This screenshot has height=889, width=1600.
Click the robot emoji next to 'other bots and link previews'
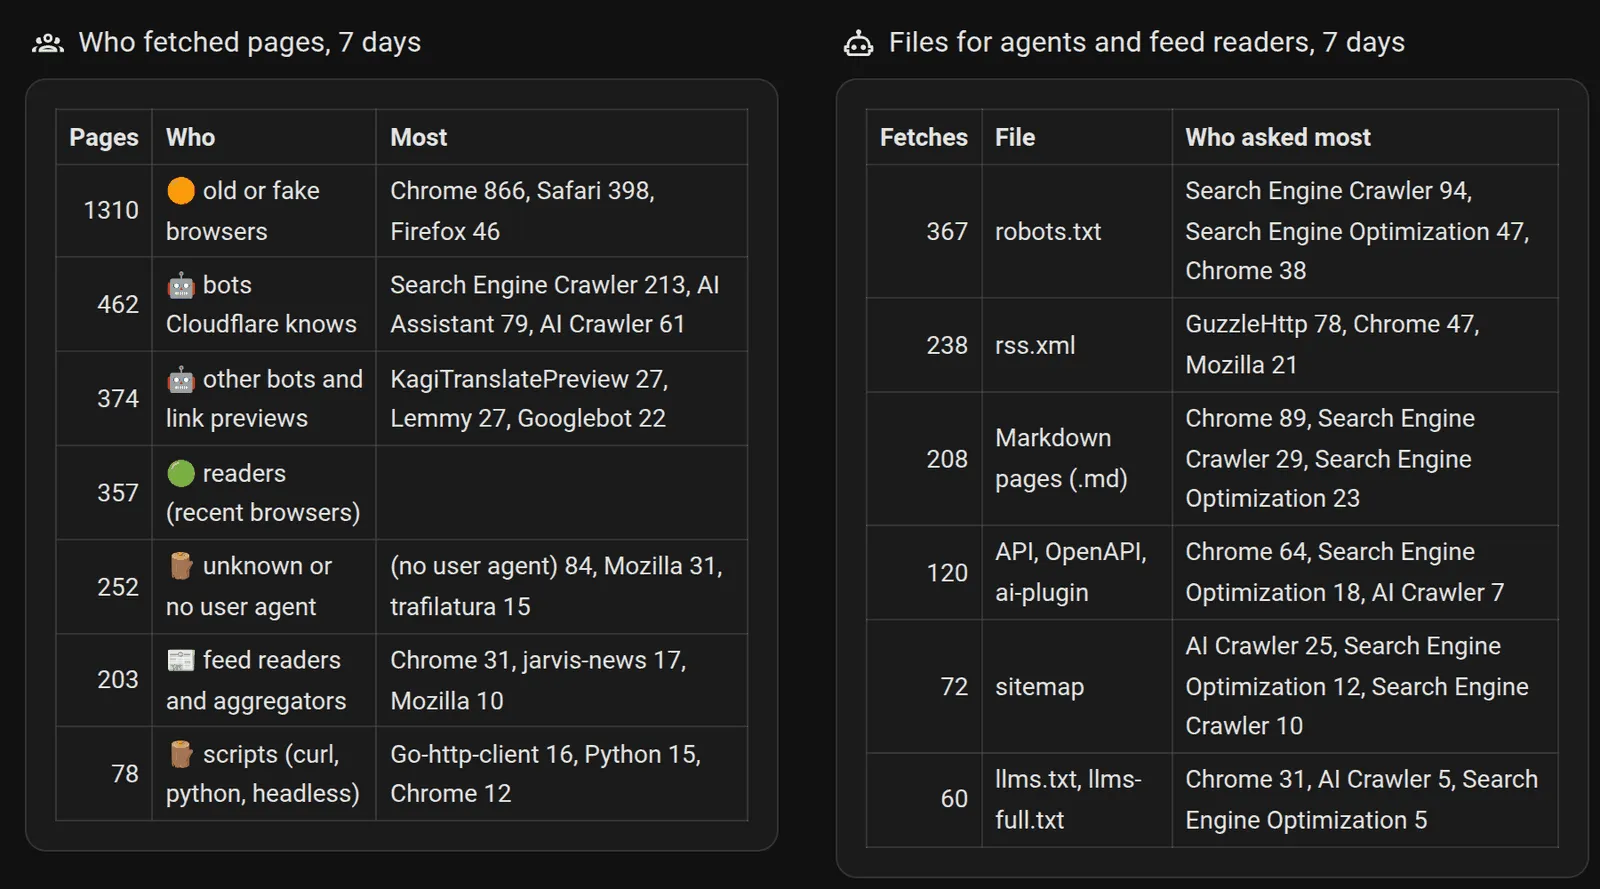181,379
